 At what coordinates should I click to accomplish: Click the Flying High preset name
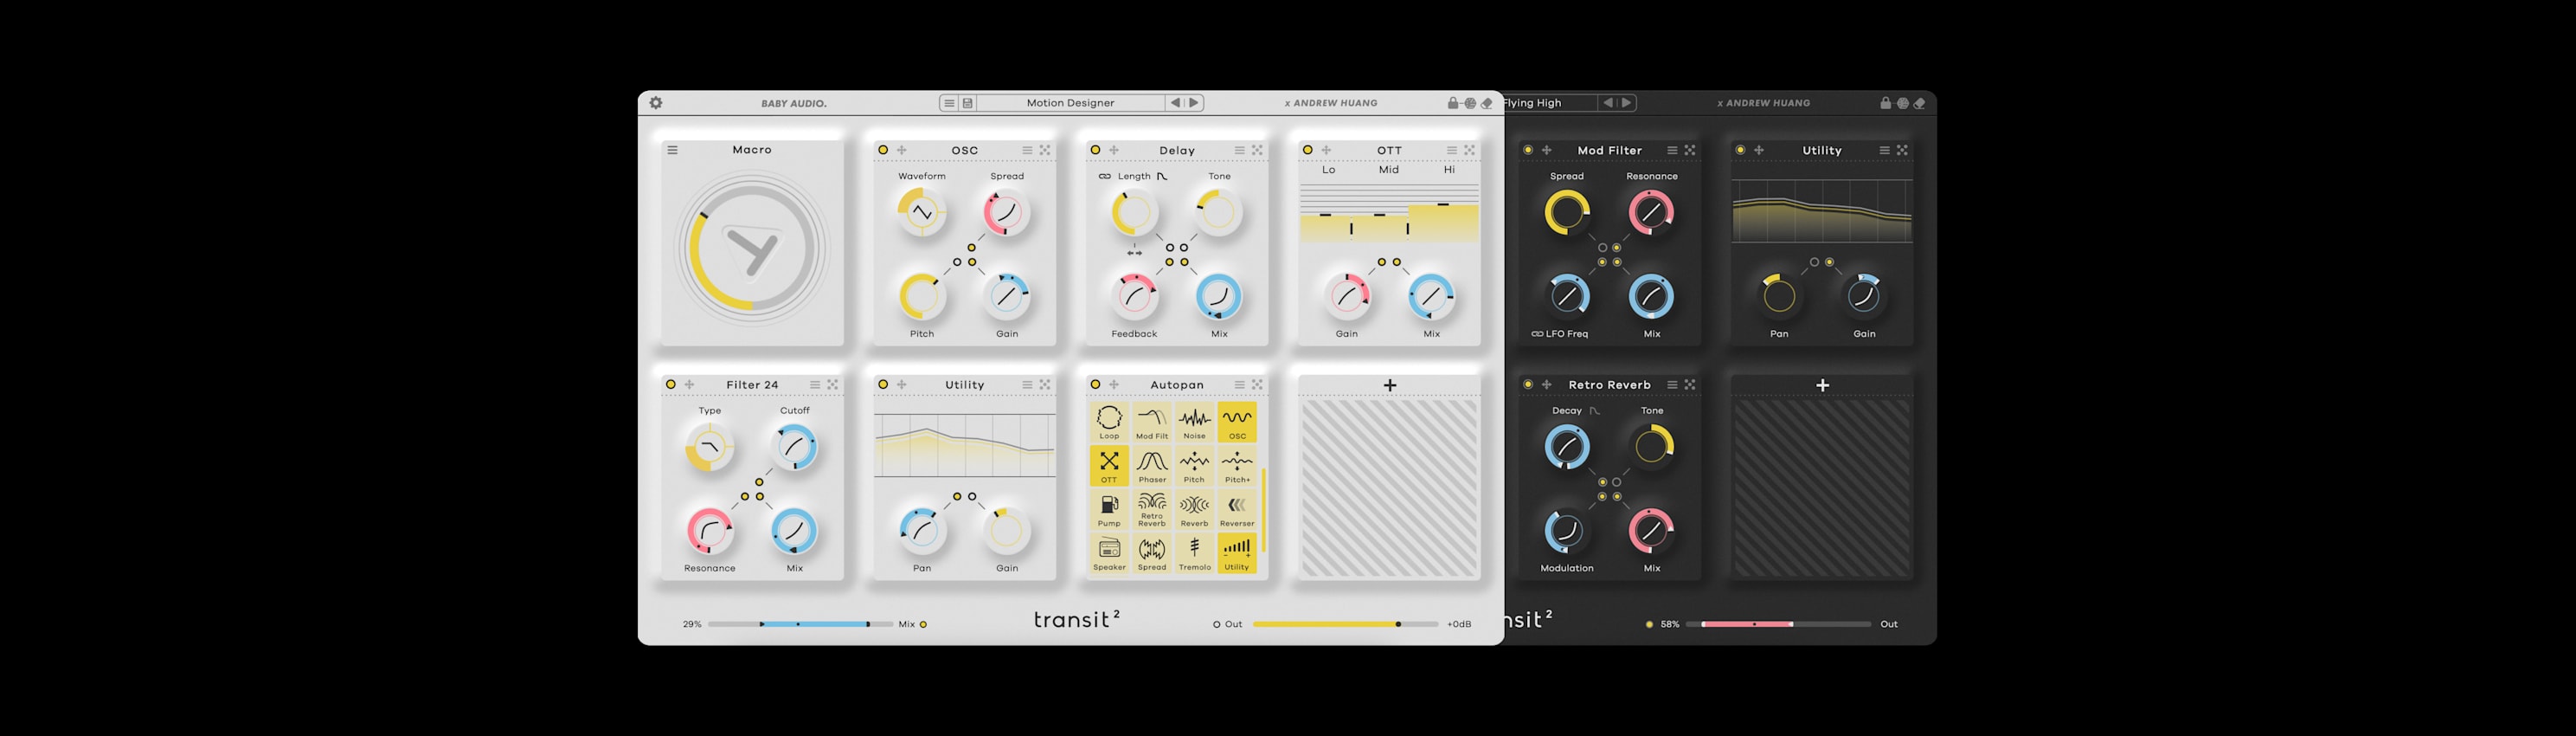point(1533,103)
